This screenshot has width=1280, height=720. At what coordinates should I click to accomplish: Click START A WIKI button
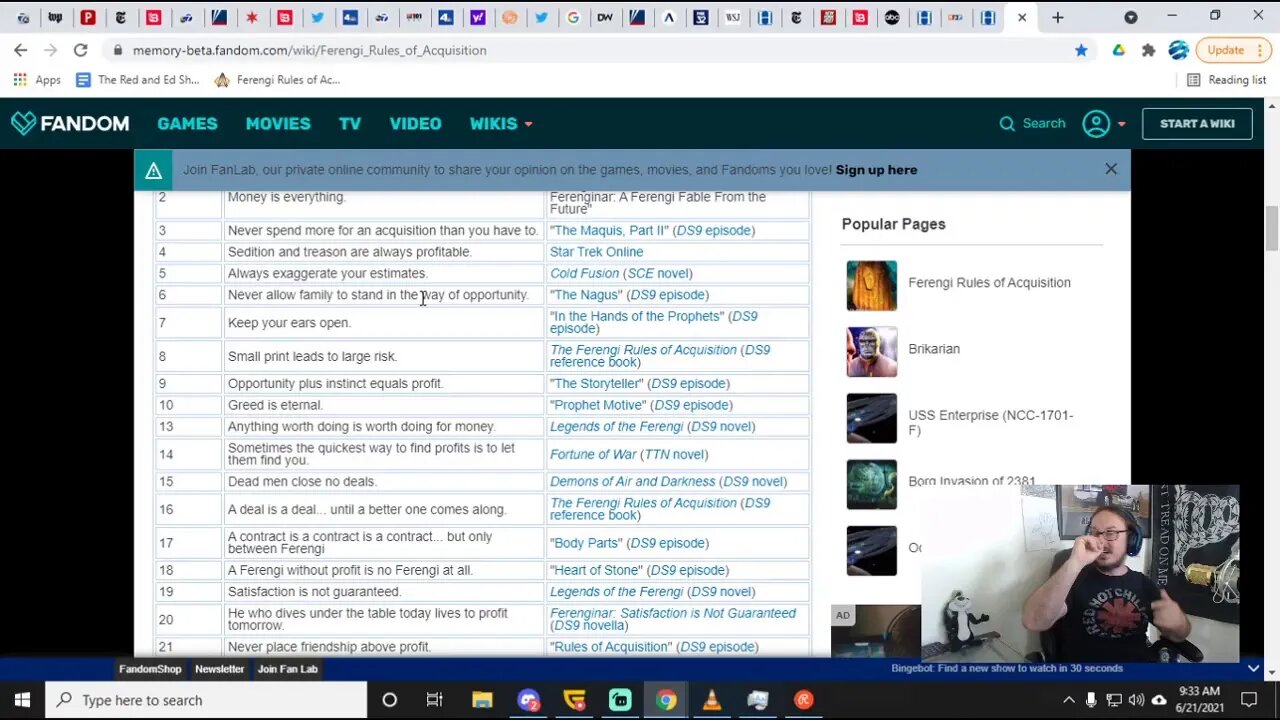(1197, 124)
